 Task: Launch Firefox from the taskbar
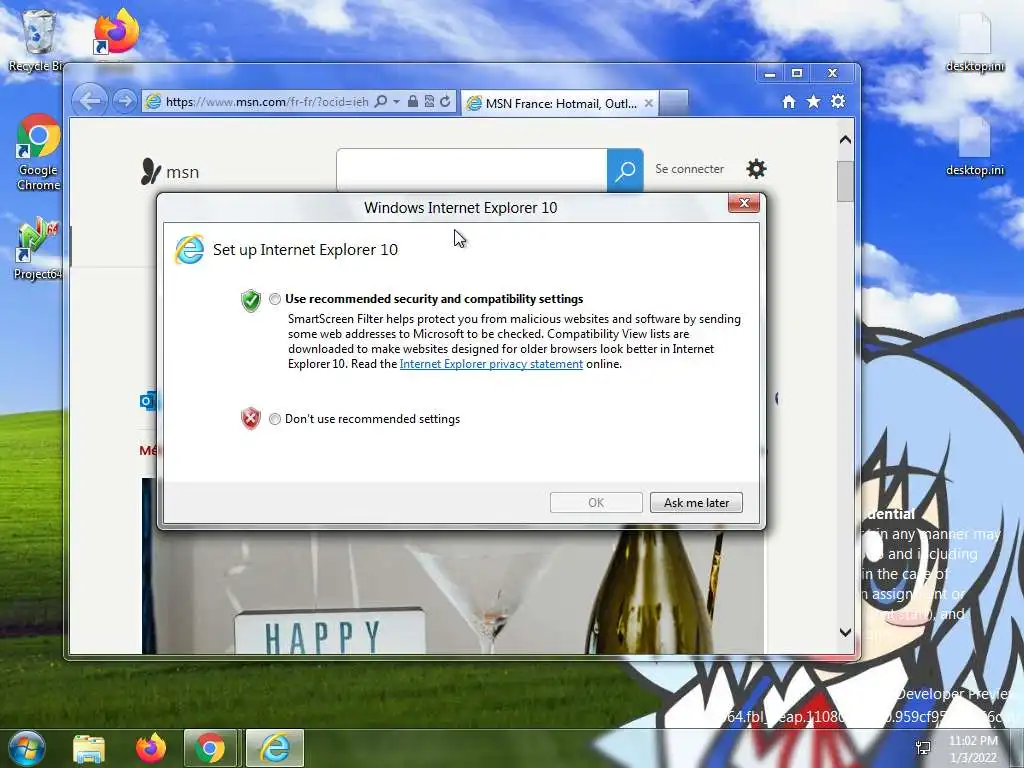(x=151, y=748)
